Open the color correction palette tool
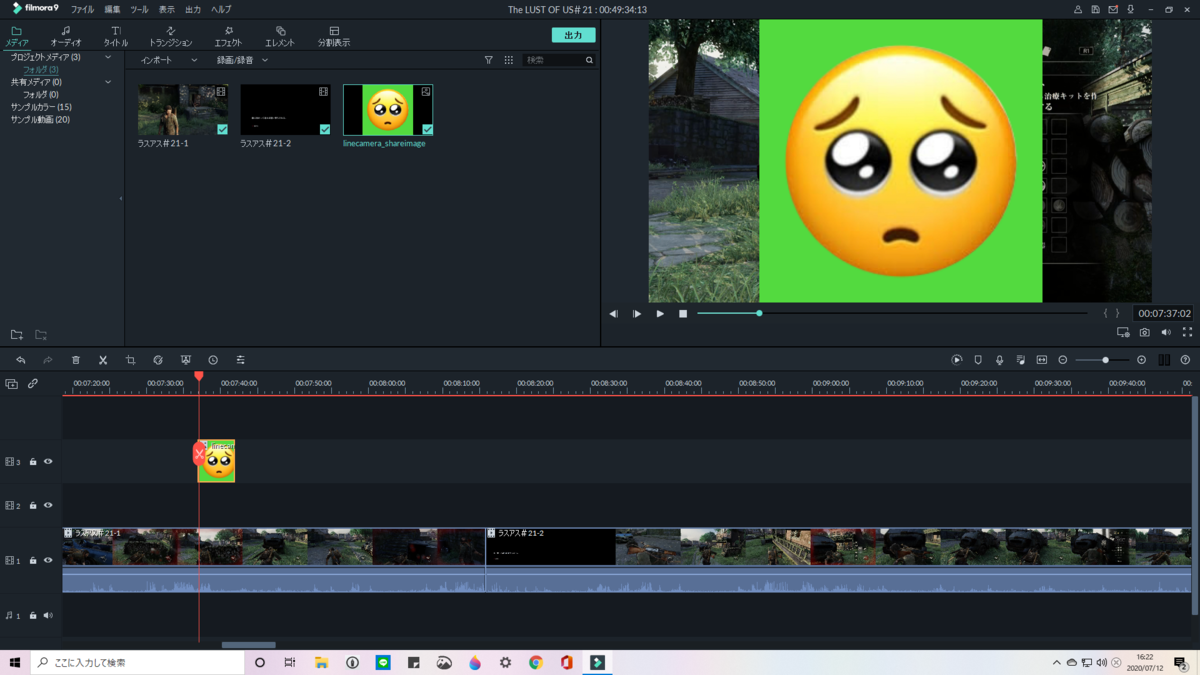The image size is (1200, 675). (x=158, y=360)
